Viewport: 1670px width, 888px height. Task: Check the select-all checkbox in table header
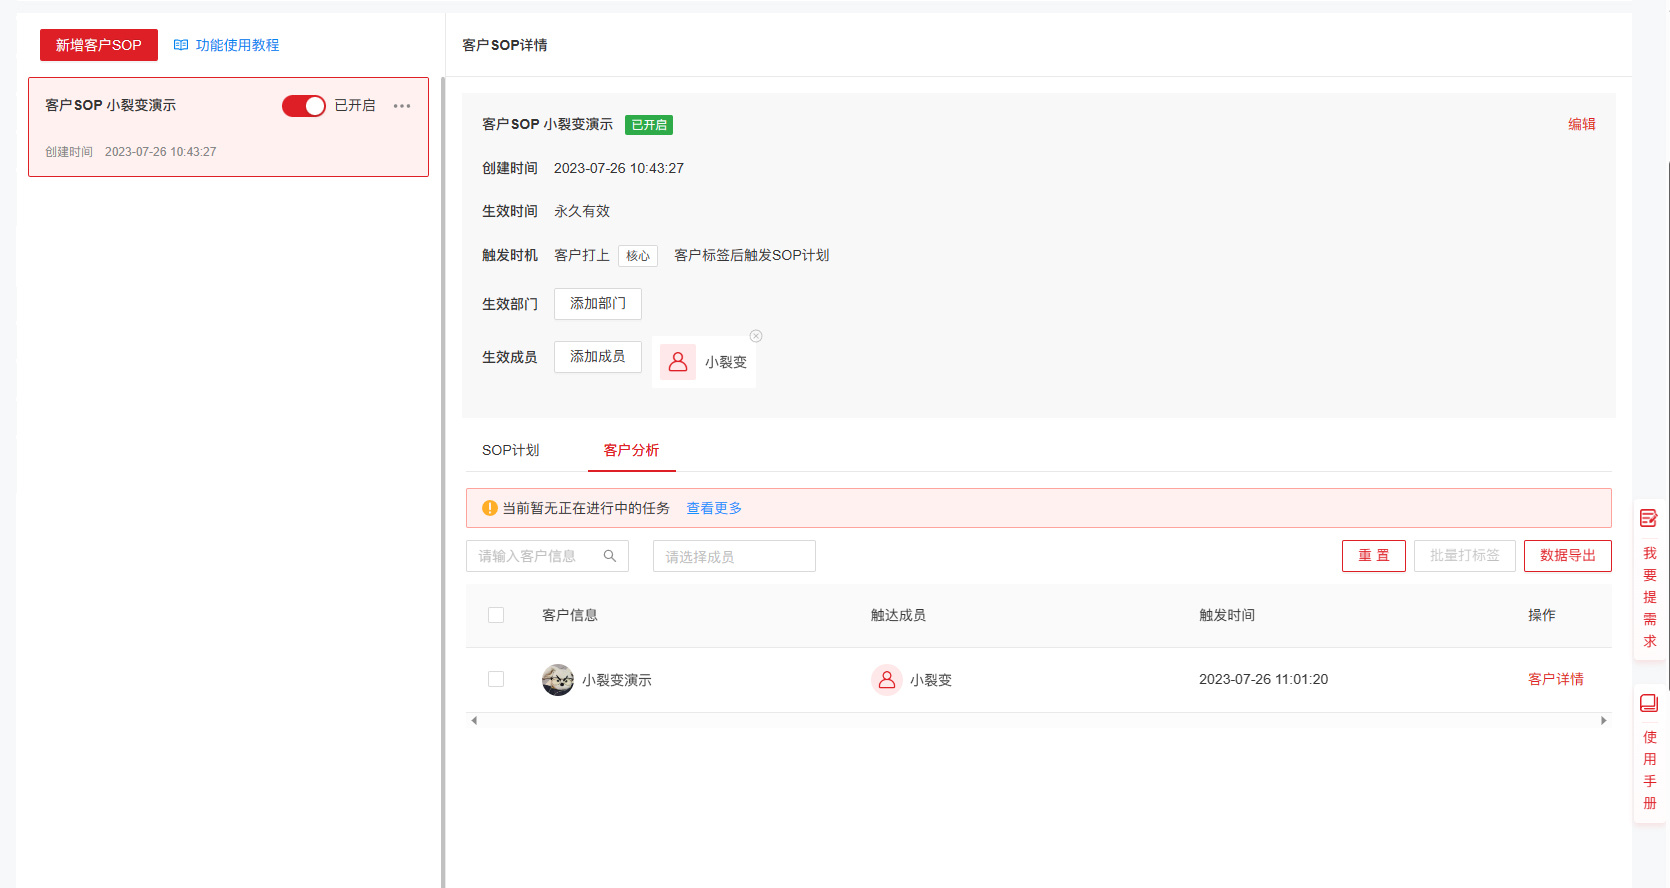point(496,615)
